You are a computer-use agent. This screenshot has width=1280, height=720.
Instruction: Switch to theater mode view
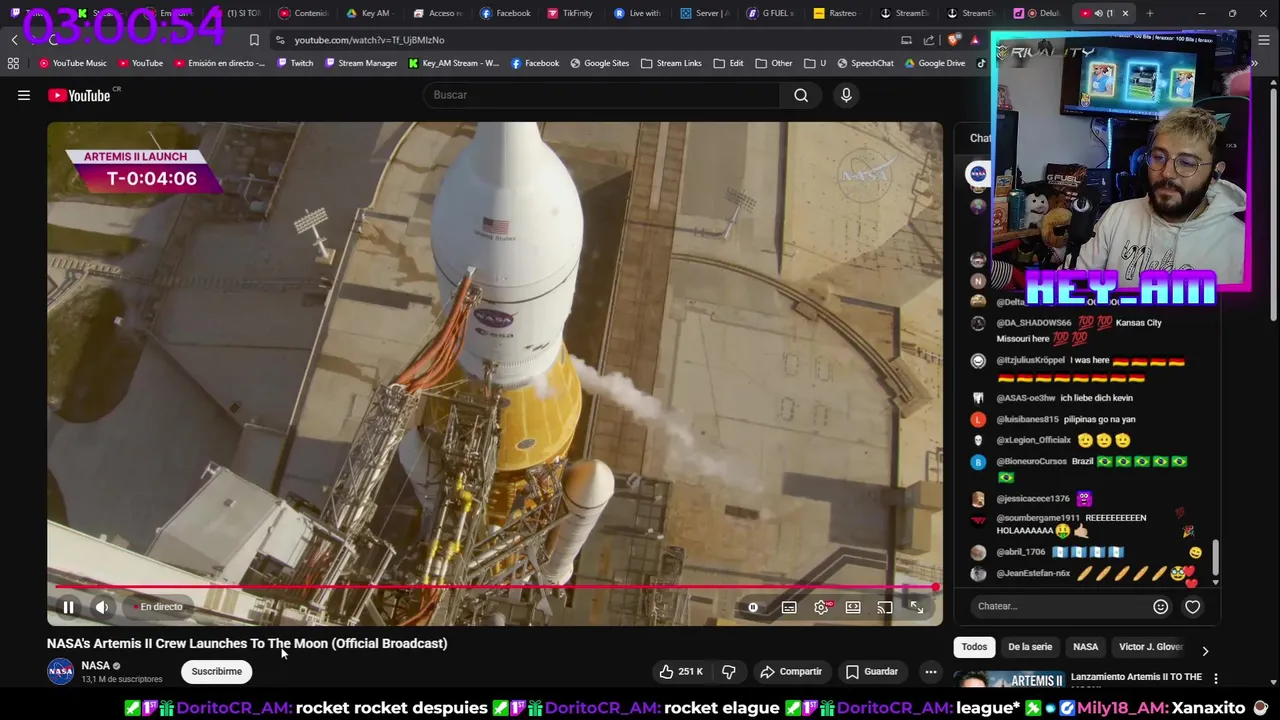(853, 607)
